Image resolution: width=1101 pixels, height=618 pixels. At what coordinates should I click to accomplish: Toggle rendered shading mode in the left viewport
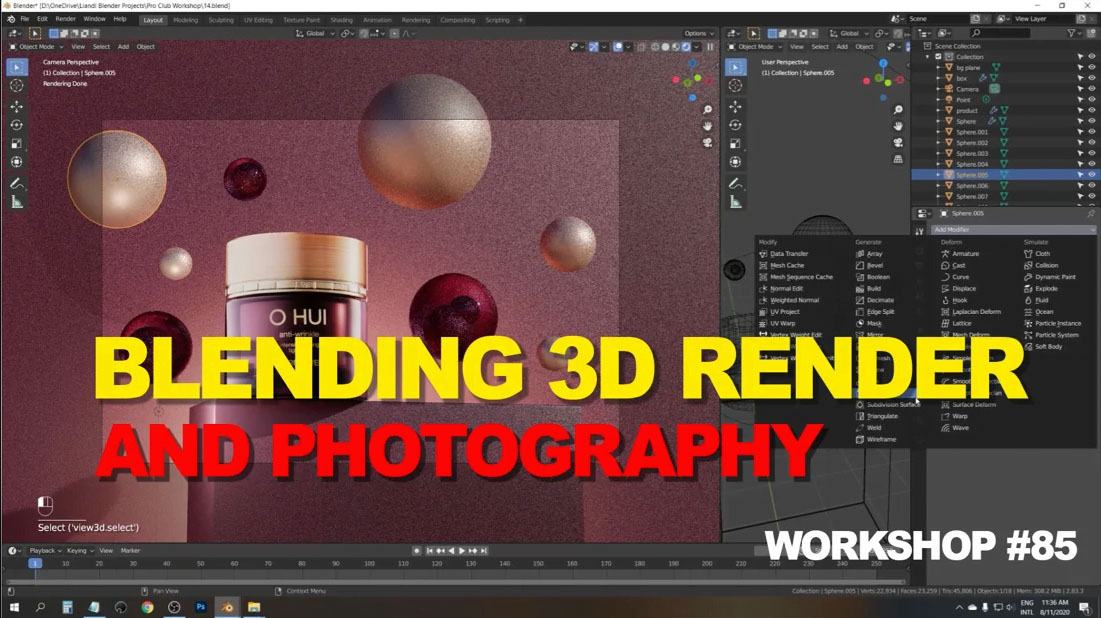686,47
